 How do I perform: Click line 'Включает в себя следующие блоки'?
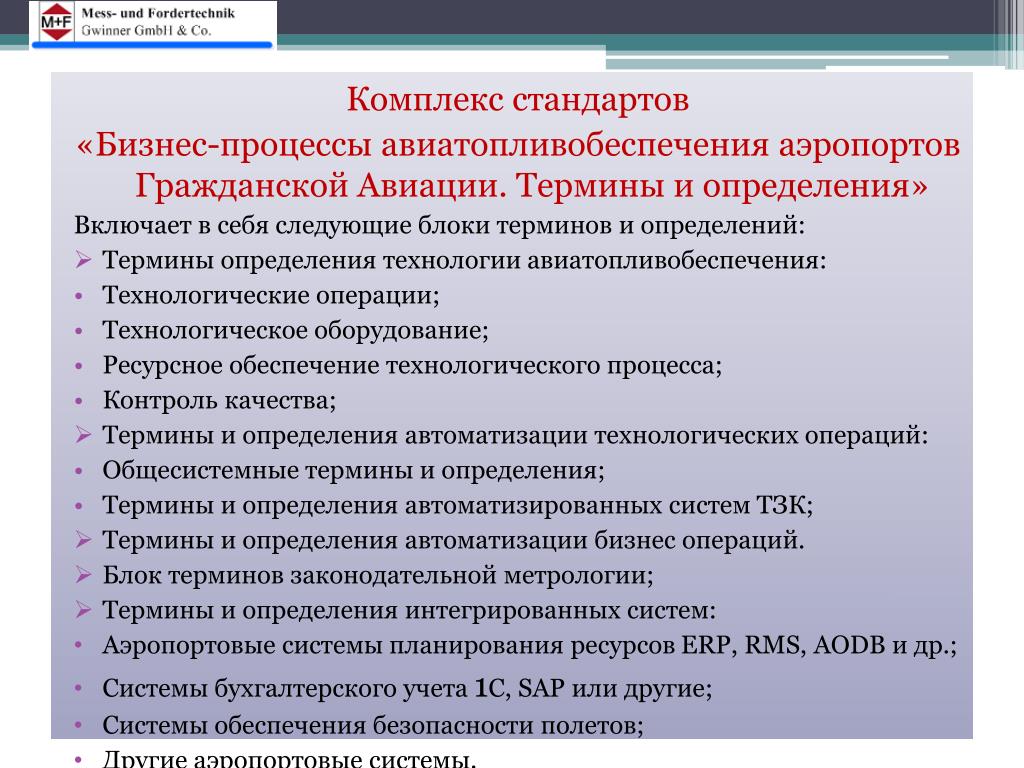click(440, 226)
